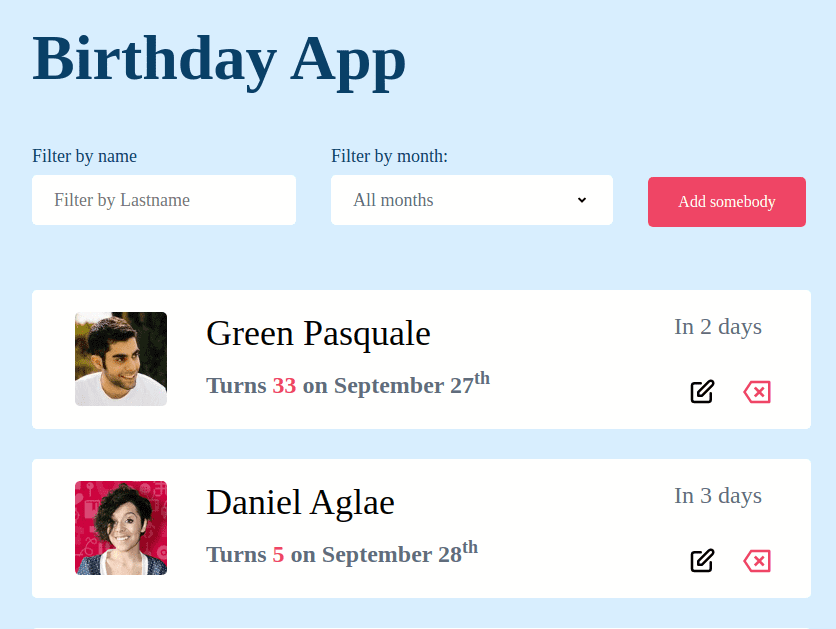Viewport: 836px width, 629px height.
Task: Click the dropdown chevron next to All months
Action: coord(581,200)
